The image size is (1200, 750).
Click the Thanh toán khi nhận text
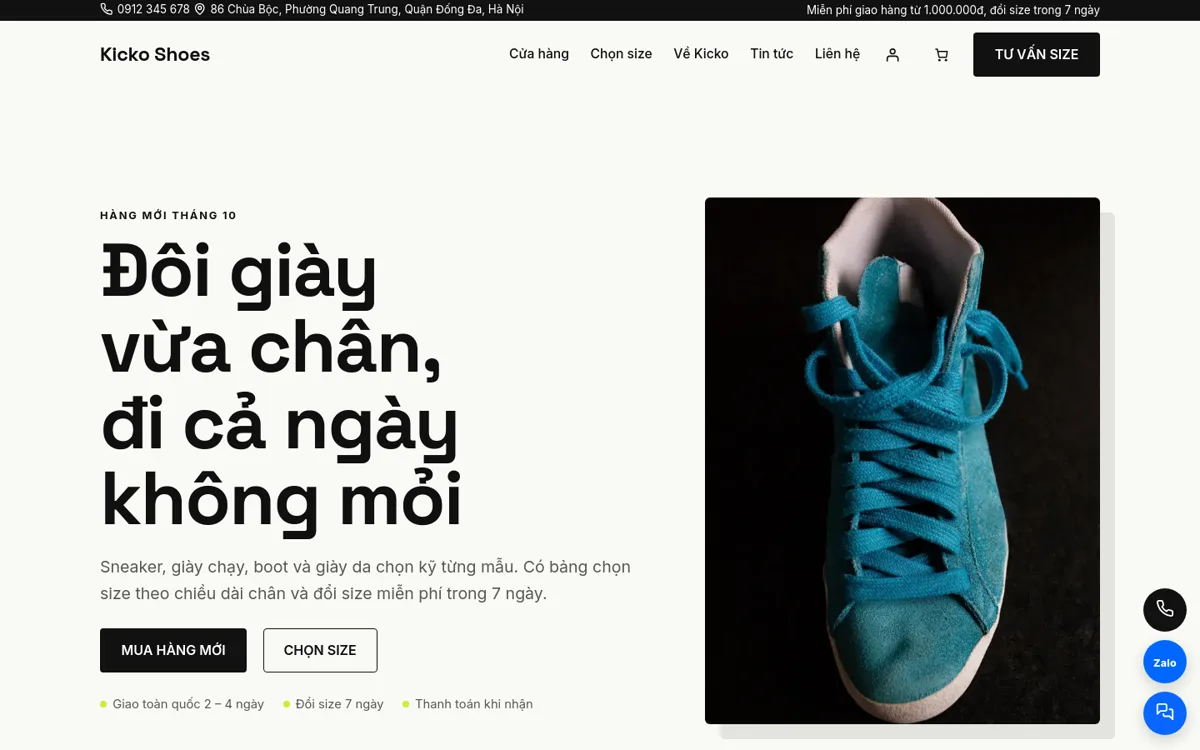pyautogui.click(x=474, y=704)
